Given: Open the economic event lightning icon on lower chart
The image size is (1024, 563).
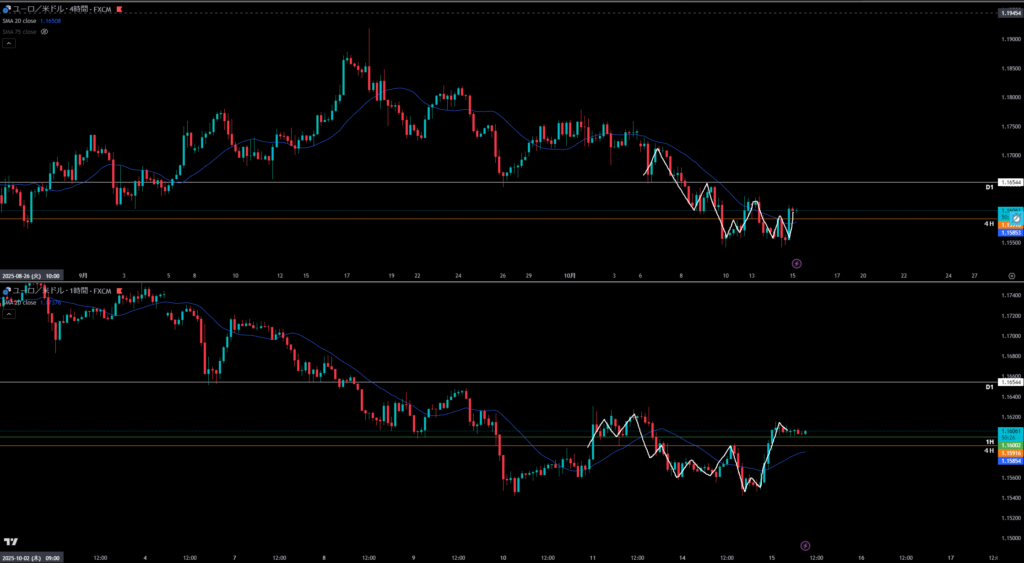Looking at the screenshot, I should pyautogui.click(x=805, y=545).
